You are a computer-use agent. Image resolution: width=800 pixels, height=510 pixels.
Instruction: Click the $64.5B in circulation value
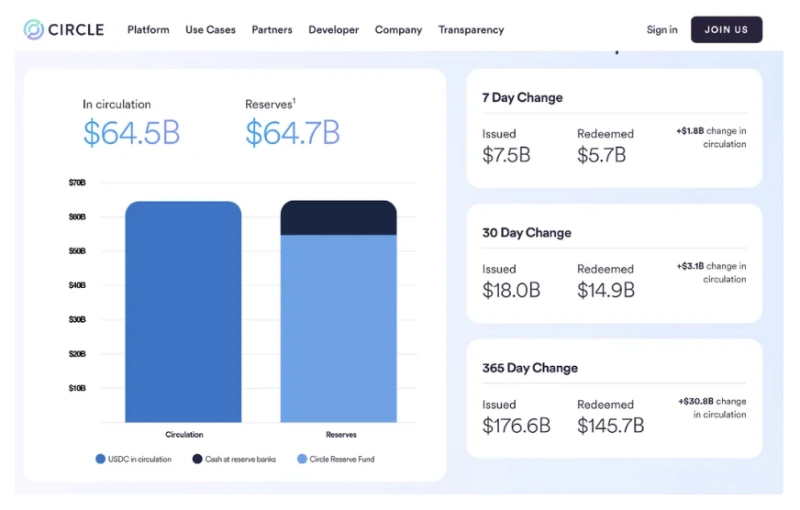tap(132, 133)
